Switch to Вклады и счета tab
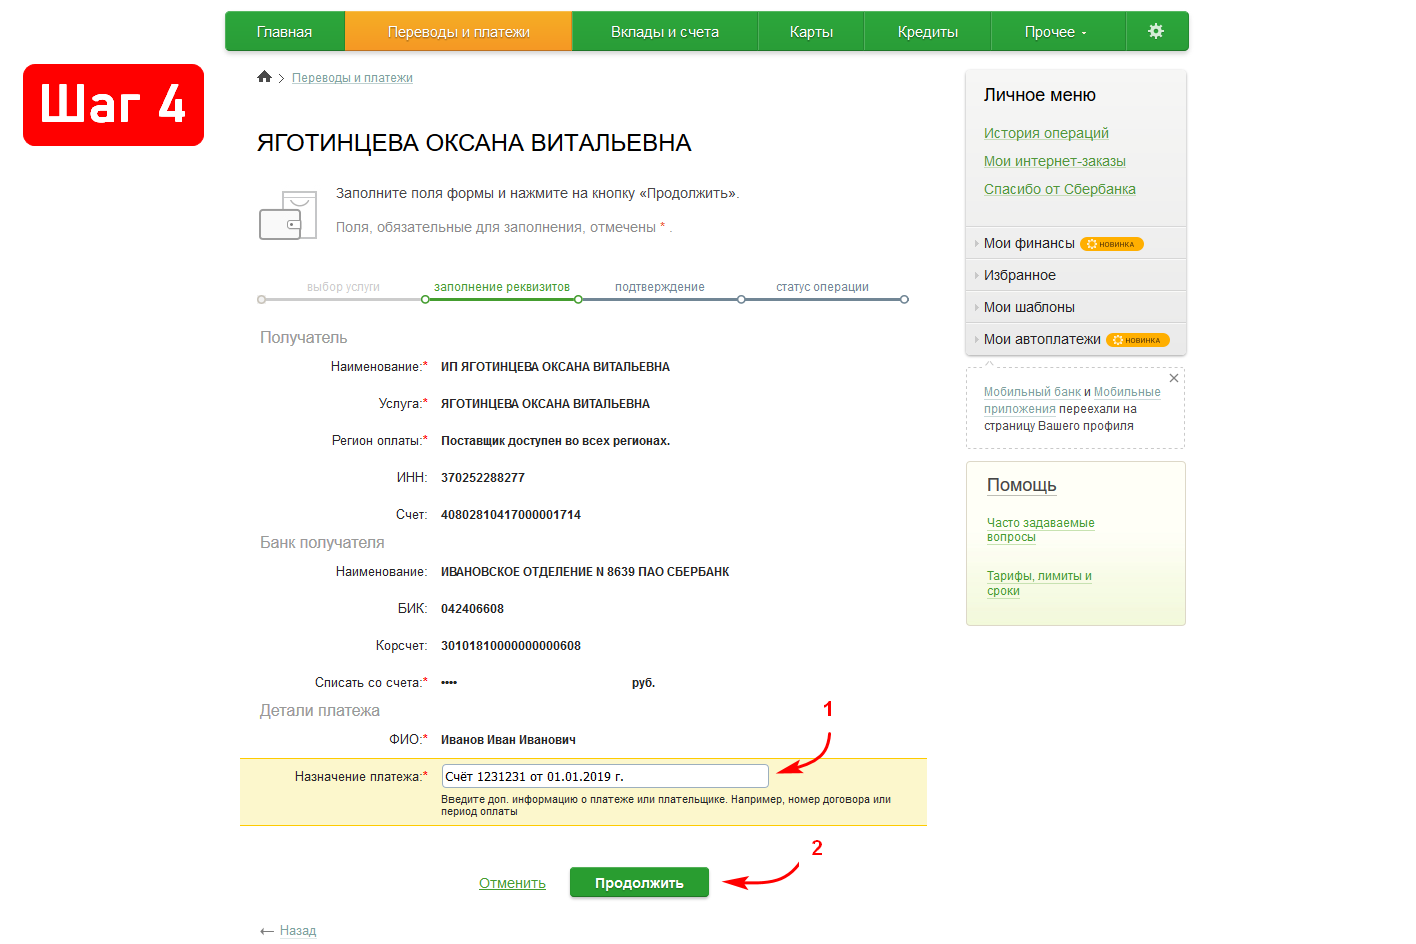 click(664, 32)
